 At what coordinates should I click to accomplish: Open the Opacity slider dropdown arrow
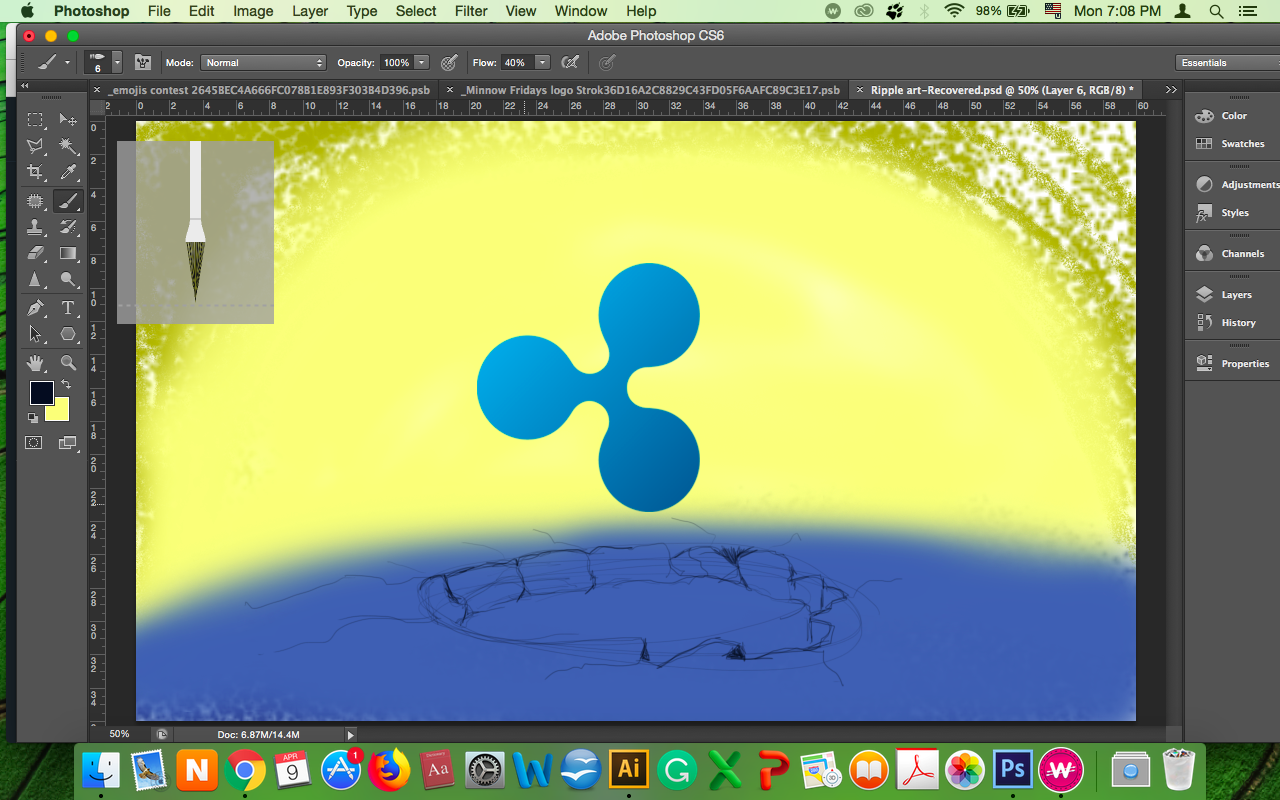click(x=422, y=62)
